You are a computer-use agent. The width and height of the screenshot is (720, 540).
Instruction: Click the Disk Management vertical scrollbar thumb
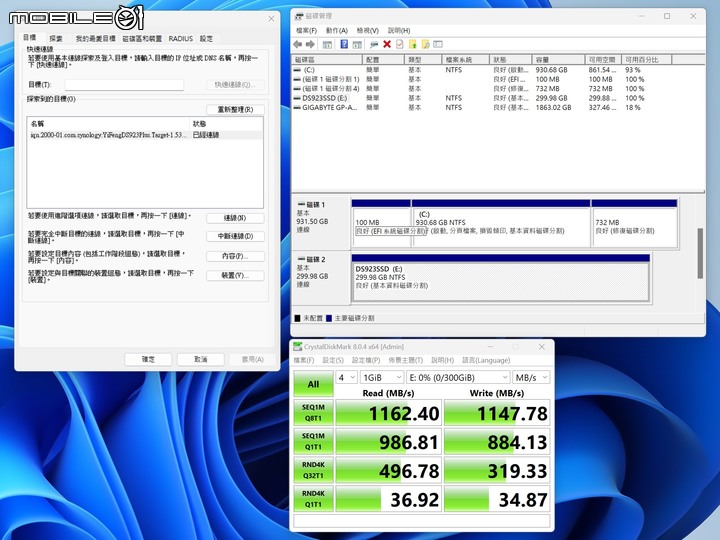[700, 253]
